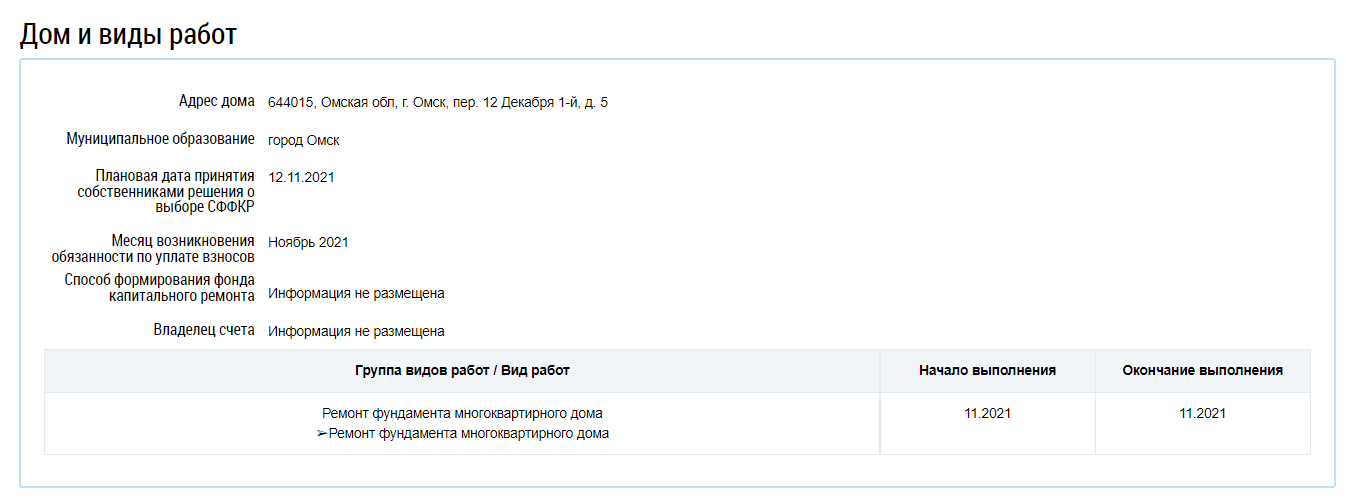This screenshot has height=502, width=1346.
Task: Click the 'Дом и виды работ' heading
Action: point(128,34)
